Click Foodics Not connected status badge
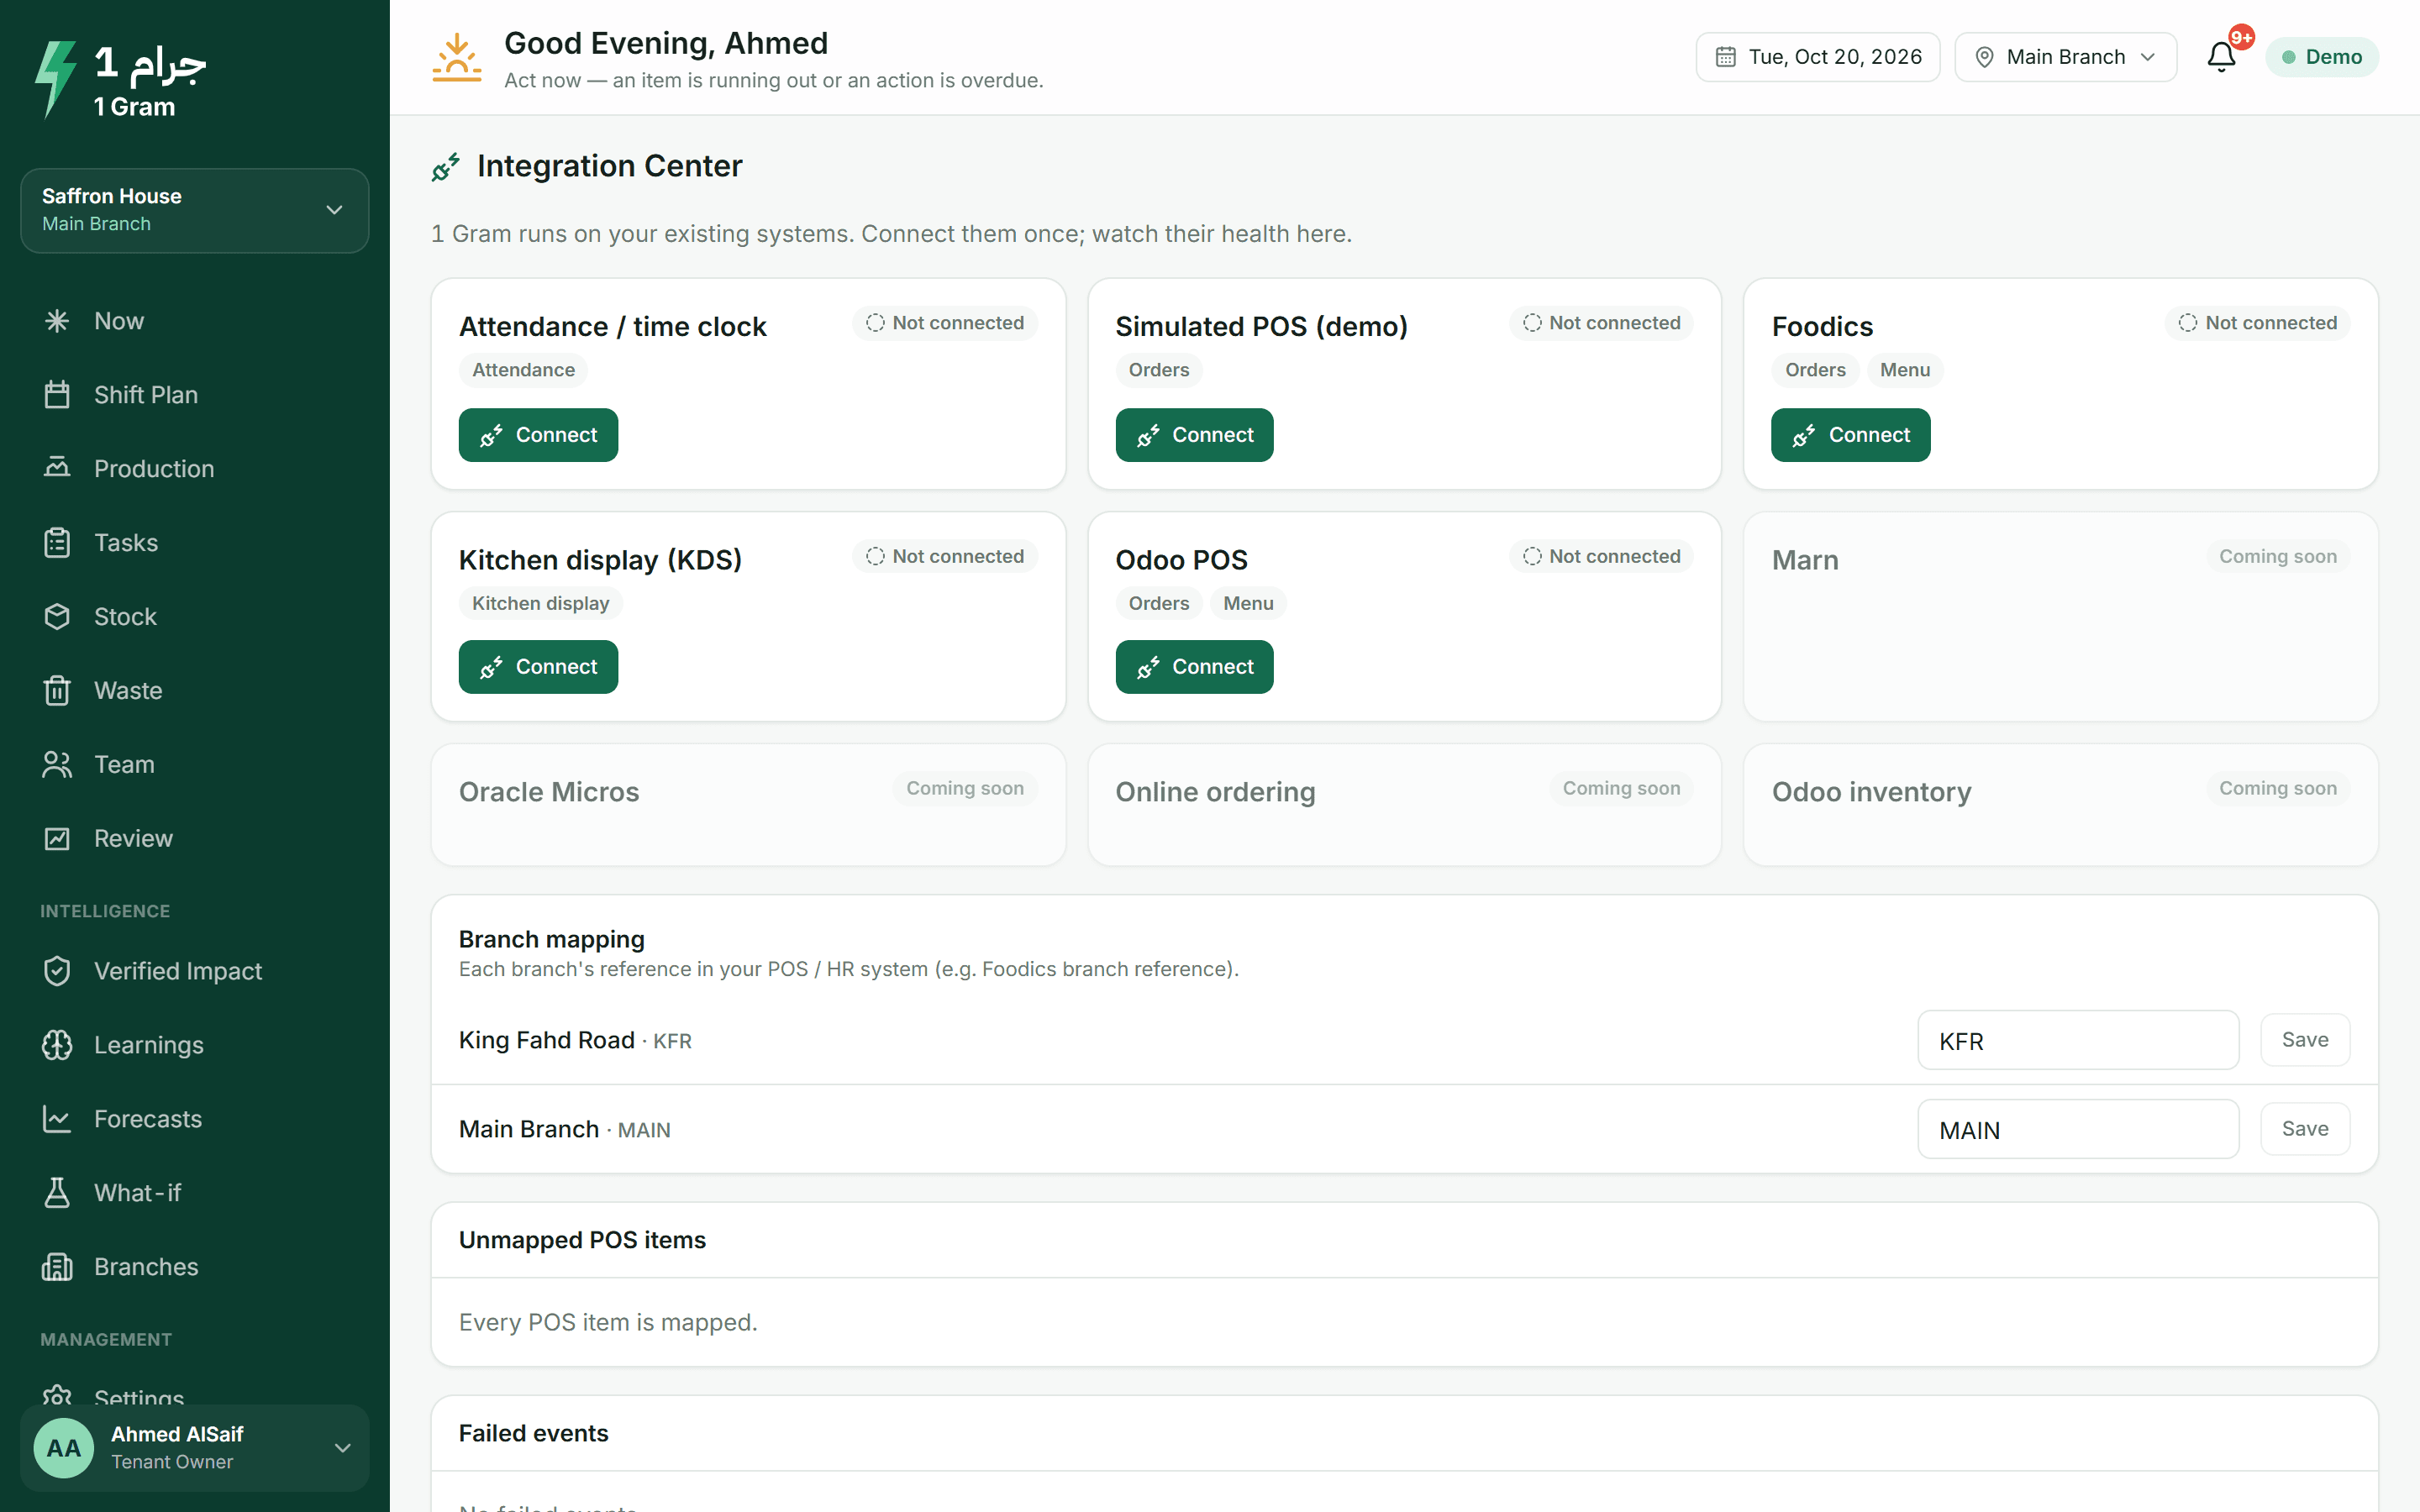The width and height of the screenshot is (2420, 1512). 2257,323
